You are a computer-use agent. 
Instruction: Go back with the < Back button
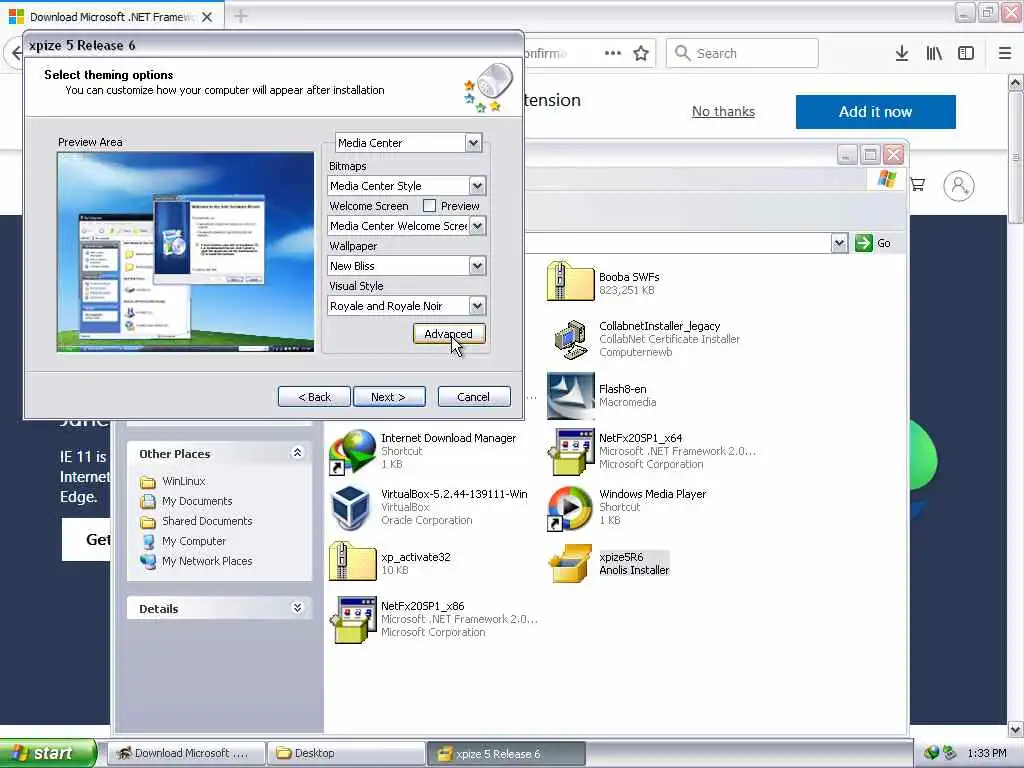[314, 396]
